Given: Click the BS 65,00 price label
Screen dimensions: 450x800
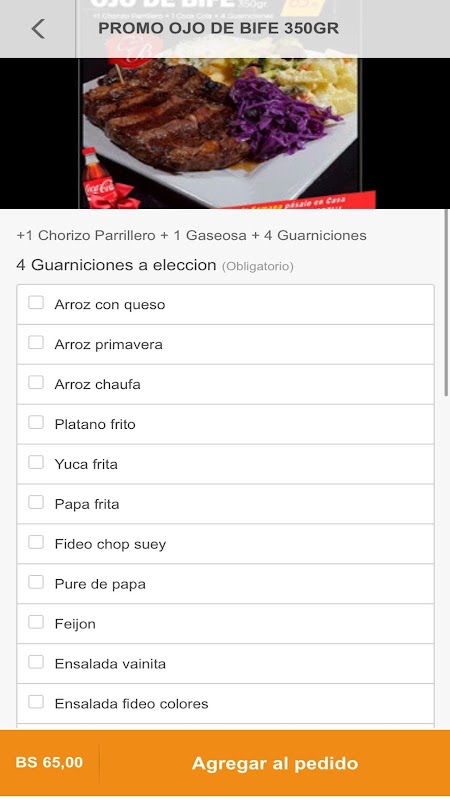Looking at the screenshot, I should (x=49, y=763).
